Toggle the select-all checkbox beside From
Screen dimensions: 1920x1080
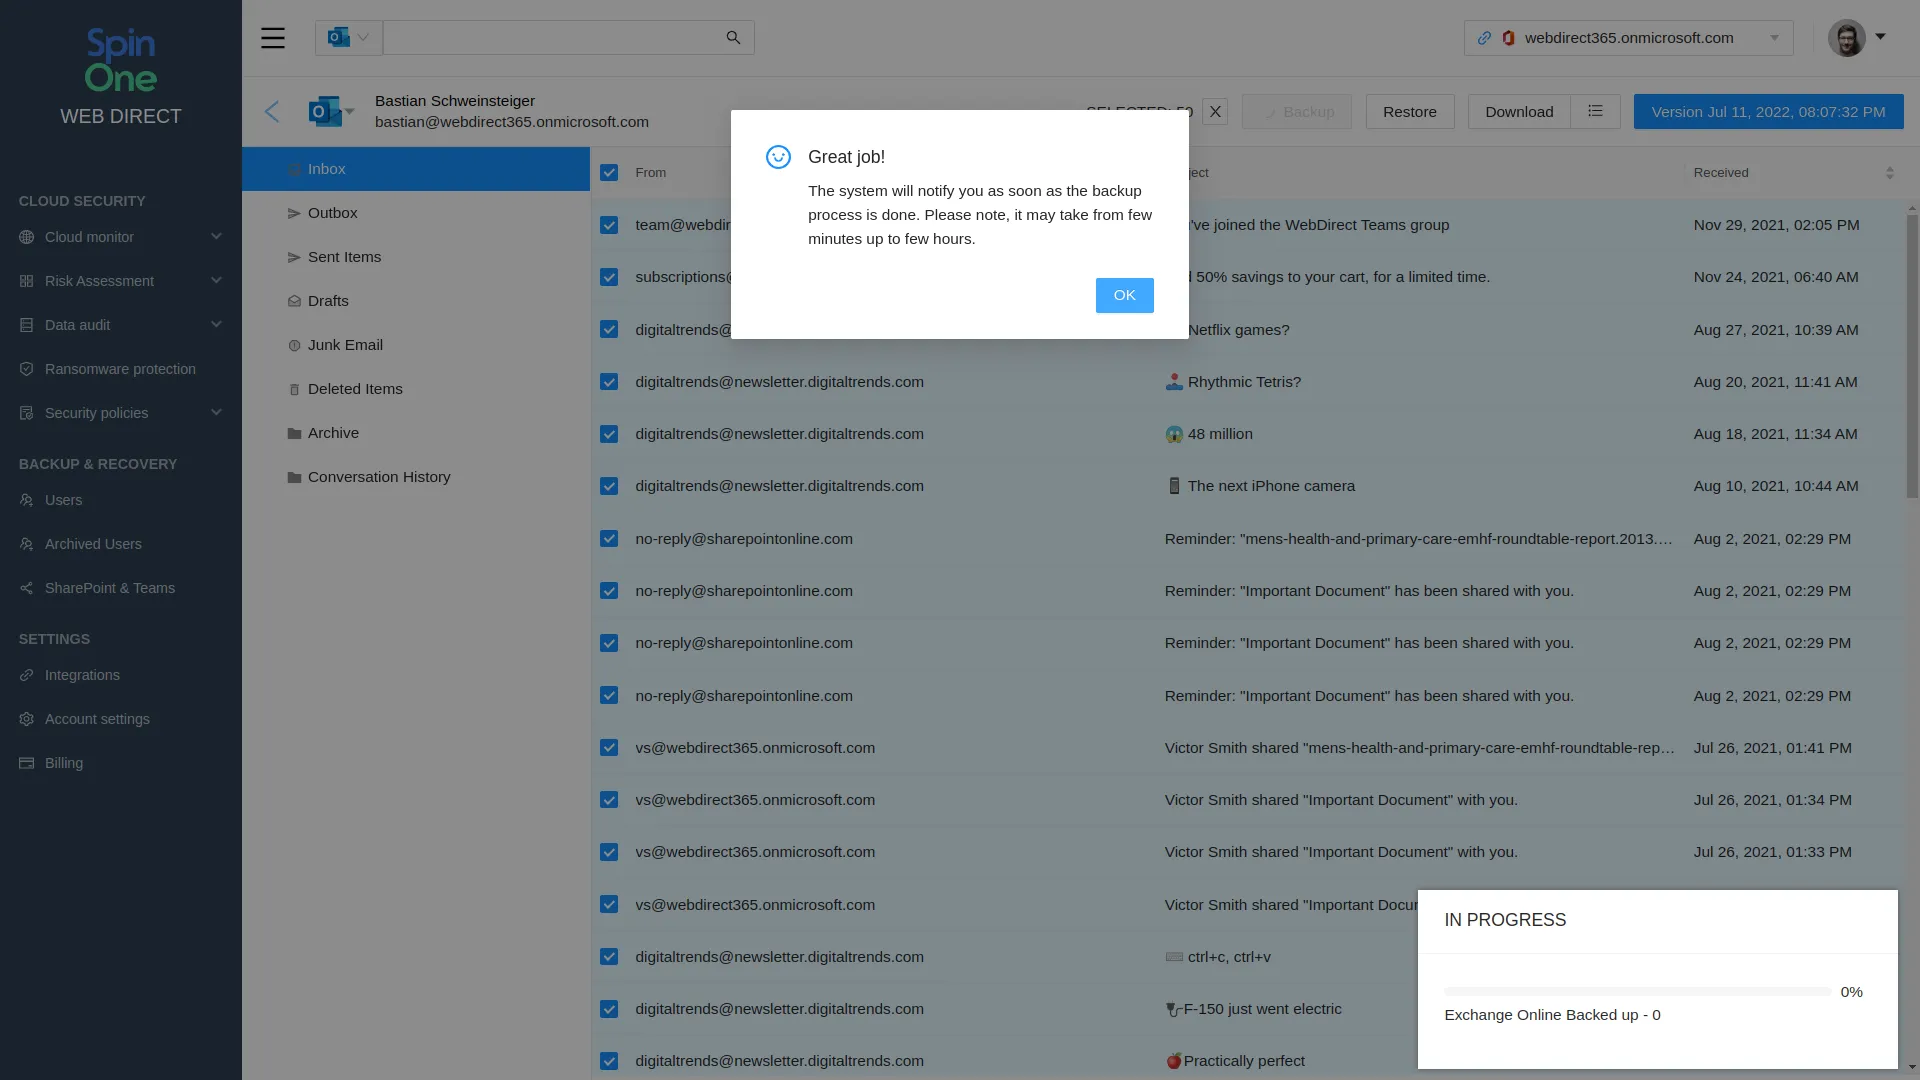coord(609,172)
